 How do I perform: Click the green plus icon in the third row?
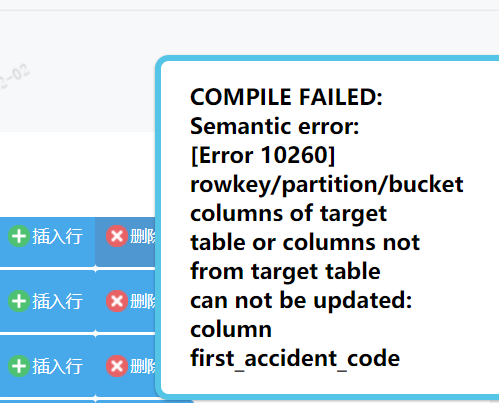[x=19, y=366]
